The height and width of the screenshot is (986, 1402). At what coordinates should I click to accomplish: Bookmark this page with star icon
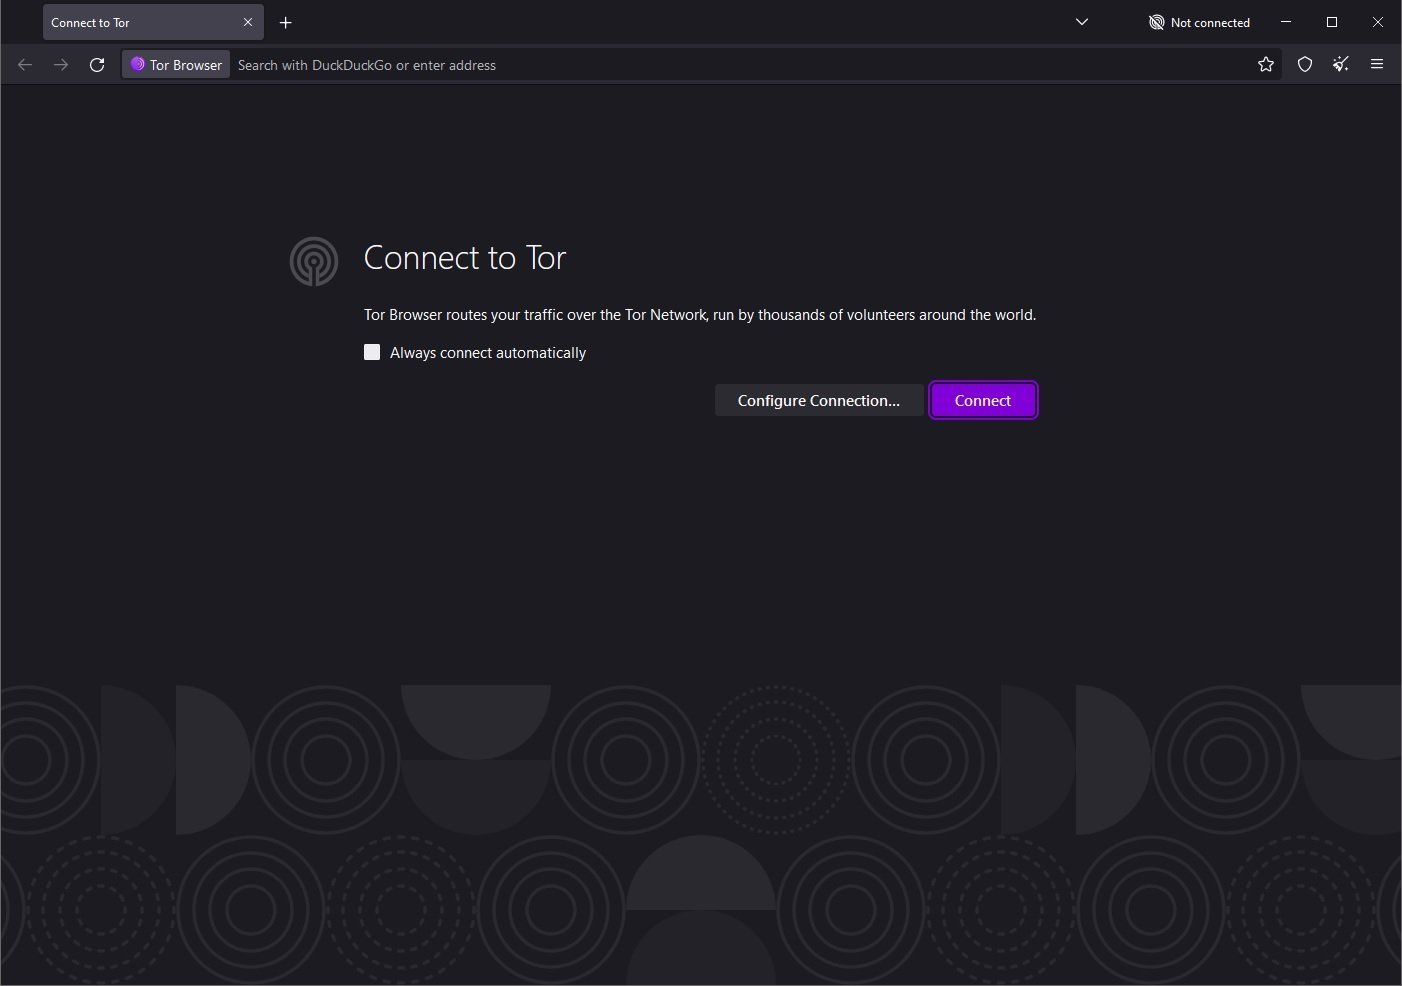point(1266,65)
